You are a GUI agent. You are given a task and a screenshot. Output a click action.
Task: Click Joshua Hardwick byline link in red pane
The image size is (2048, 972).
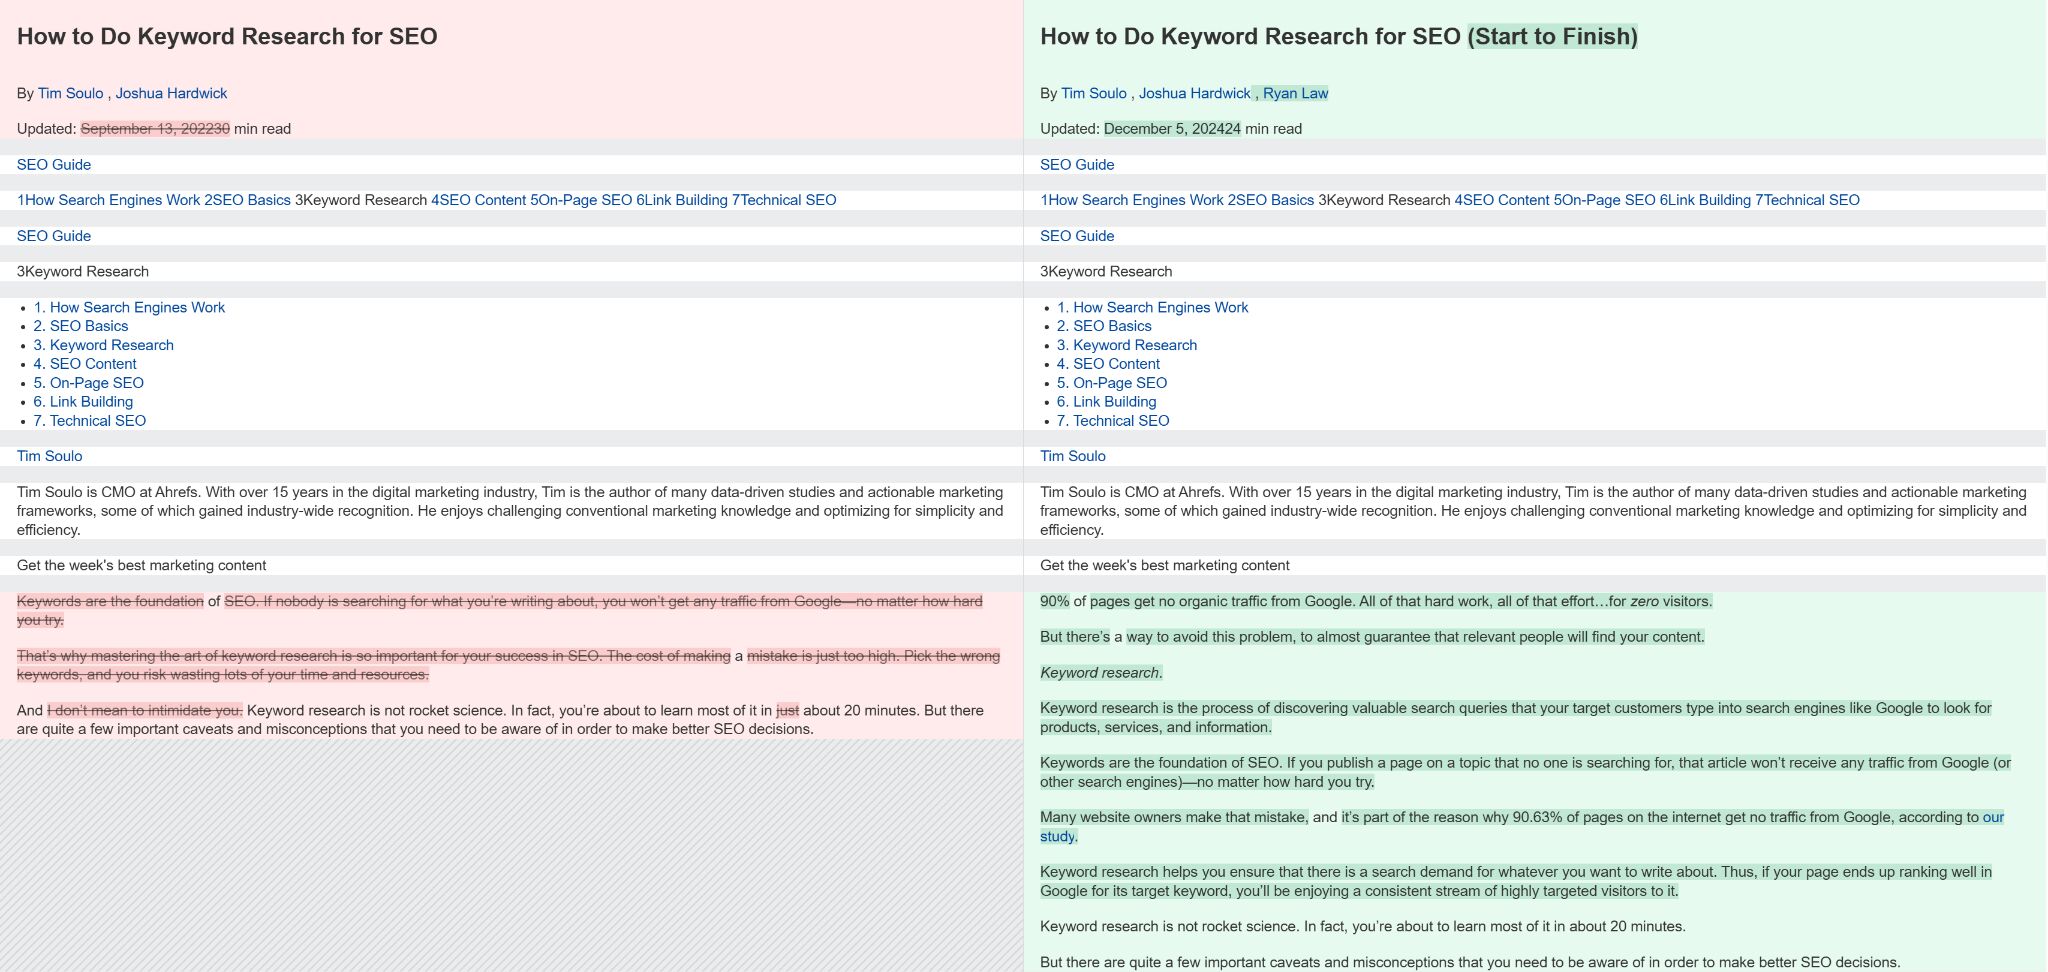[x=171, y=93]
